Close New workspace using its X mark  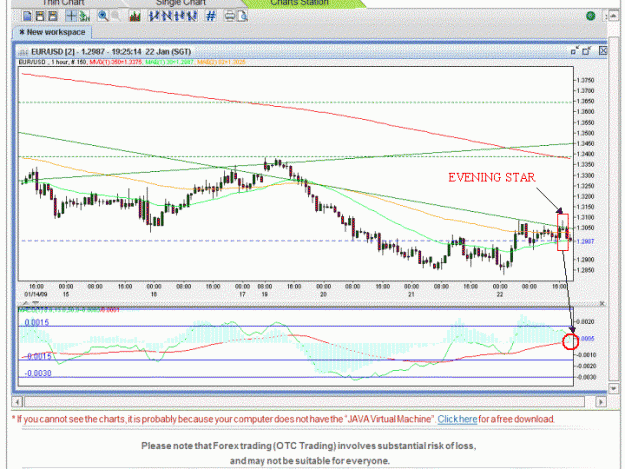[22, 32]
